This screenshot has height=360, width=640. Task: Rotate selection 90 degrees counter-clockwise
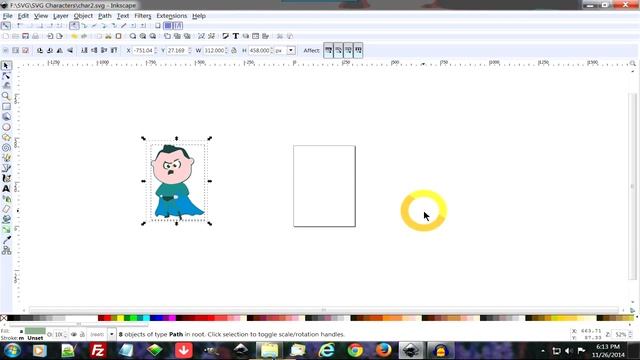[x=40, y=51]
